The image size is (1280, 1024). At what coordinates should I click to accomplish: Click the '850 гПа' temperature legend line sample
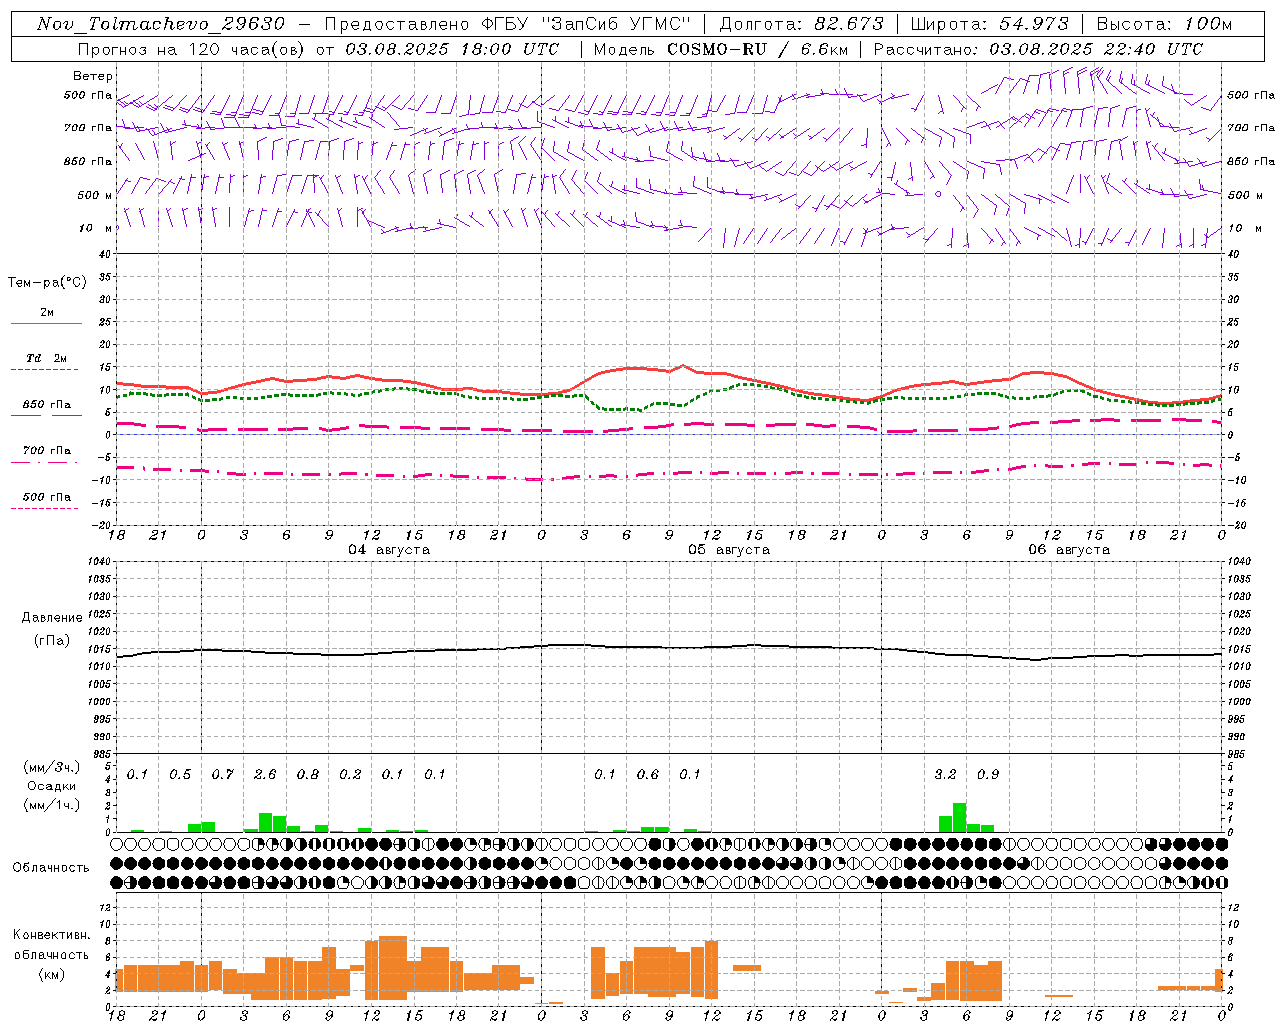coord(46,415)
